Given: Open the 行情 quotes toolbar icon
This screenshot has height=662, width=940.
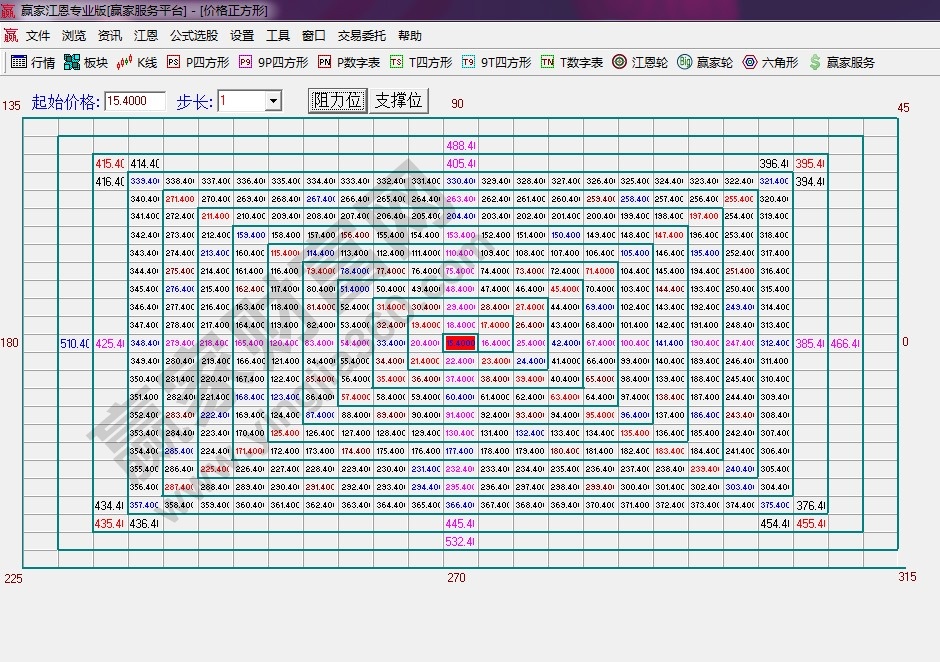Looking at the screenshot, I should (32, 62).
